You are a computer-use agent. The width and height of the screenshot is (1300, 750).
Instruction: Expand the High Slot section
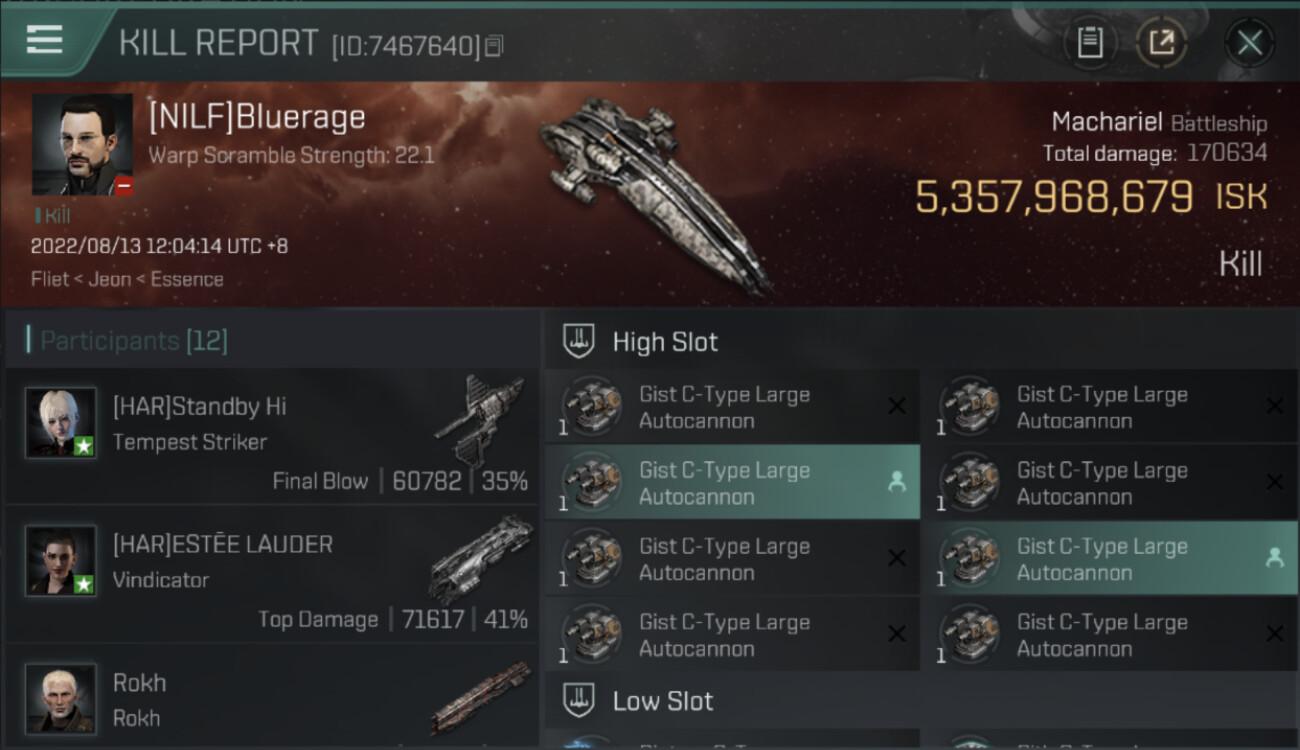665,342
